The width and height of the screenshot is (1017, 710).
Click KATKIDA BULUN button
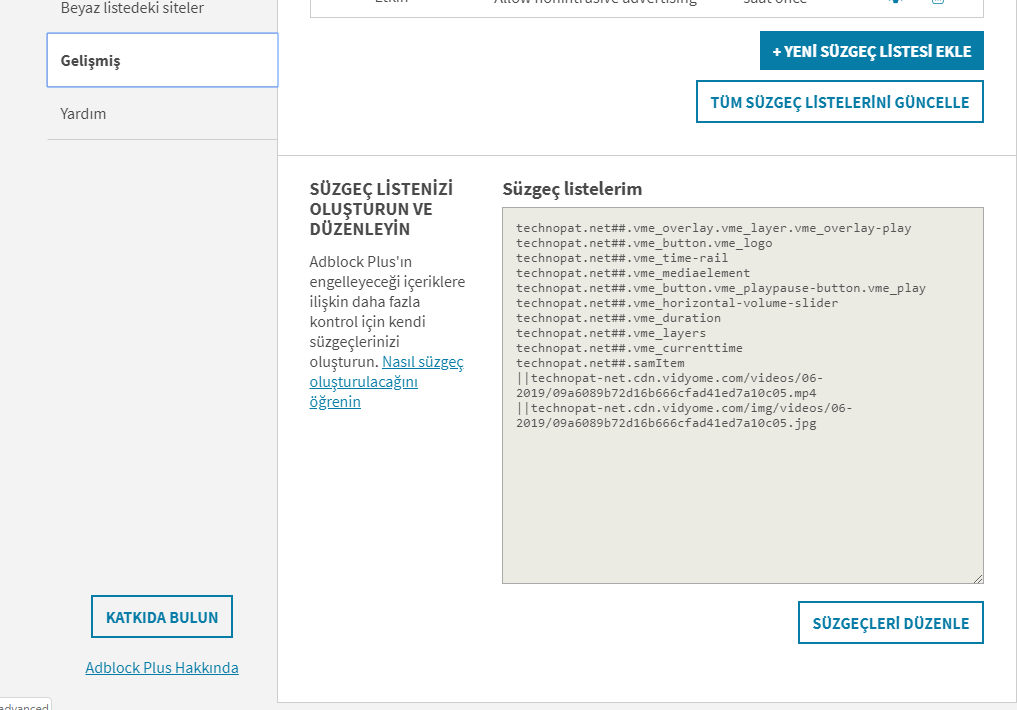162,617
